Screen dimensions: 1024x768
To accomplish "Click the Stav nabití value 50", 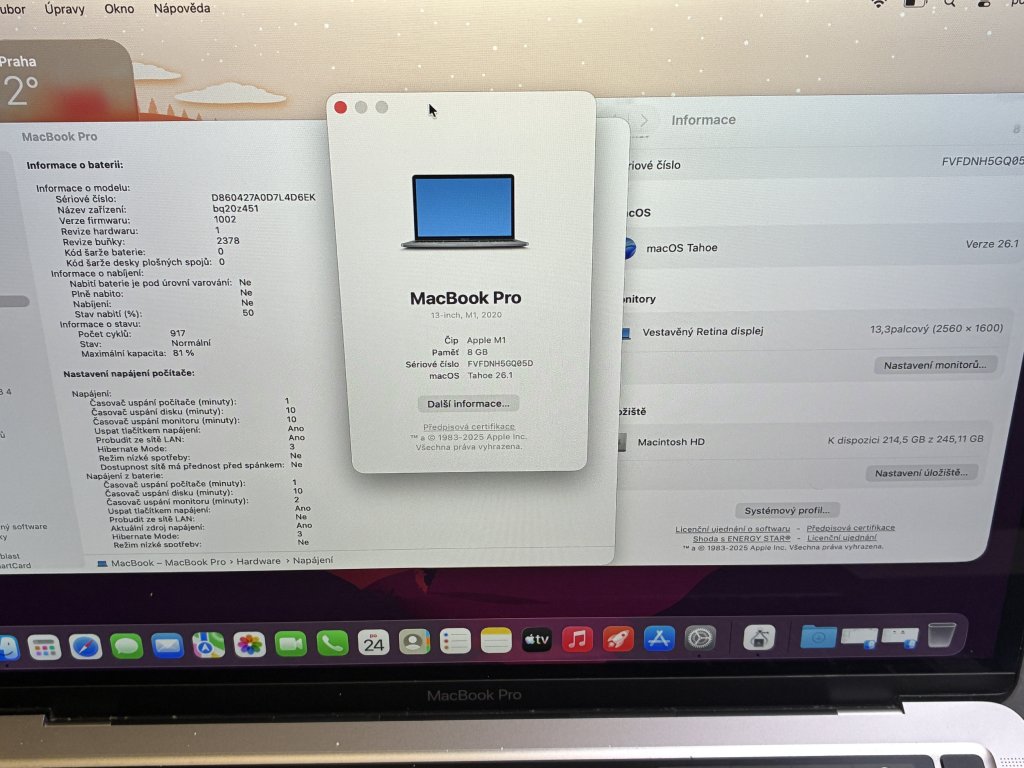I will tap(248, 313).
